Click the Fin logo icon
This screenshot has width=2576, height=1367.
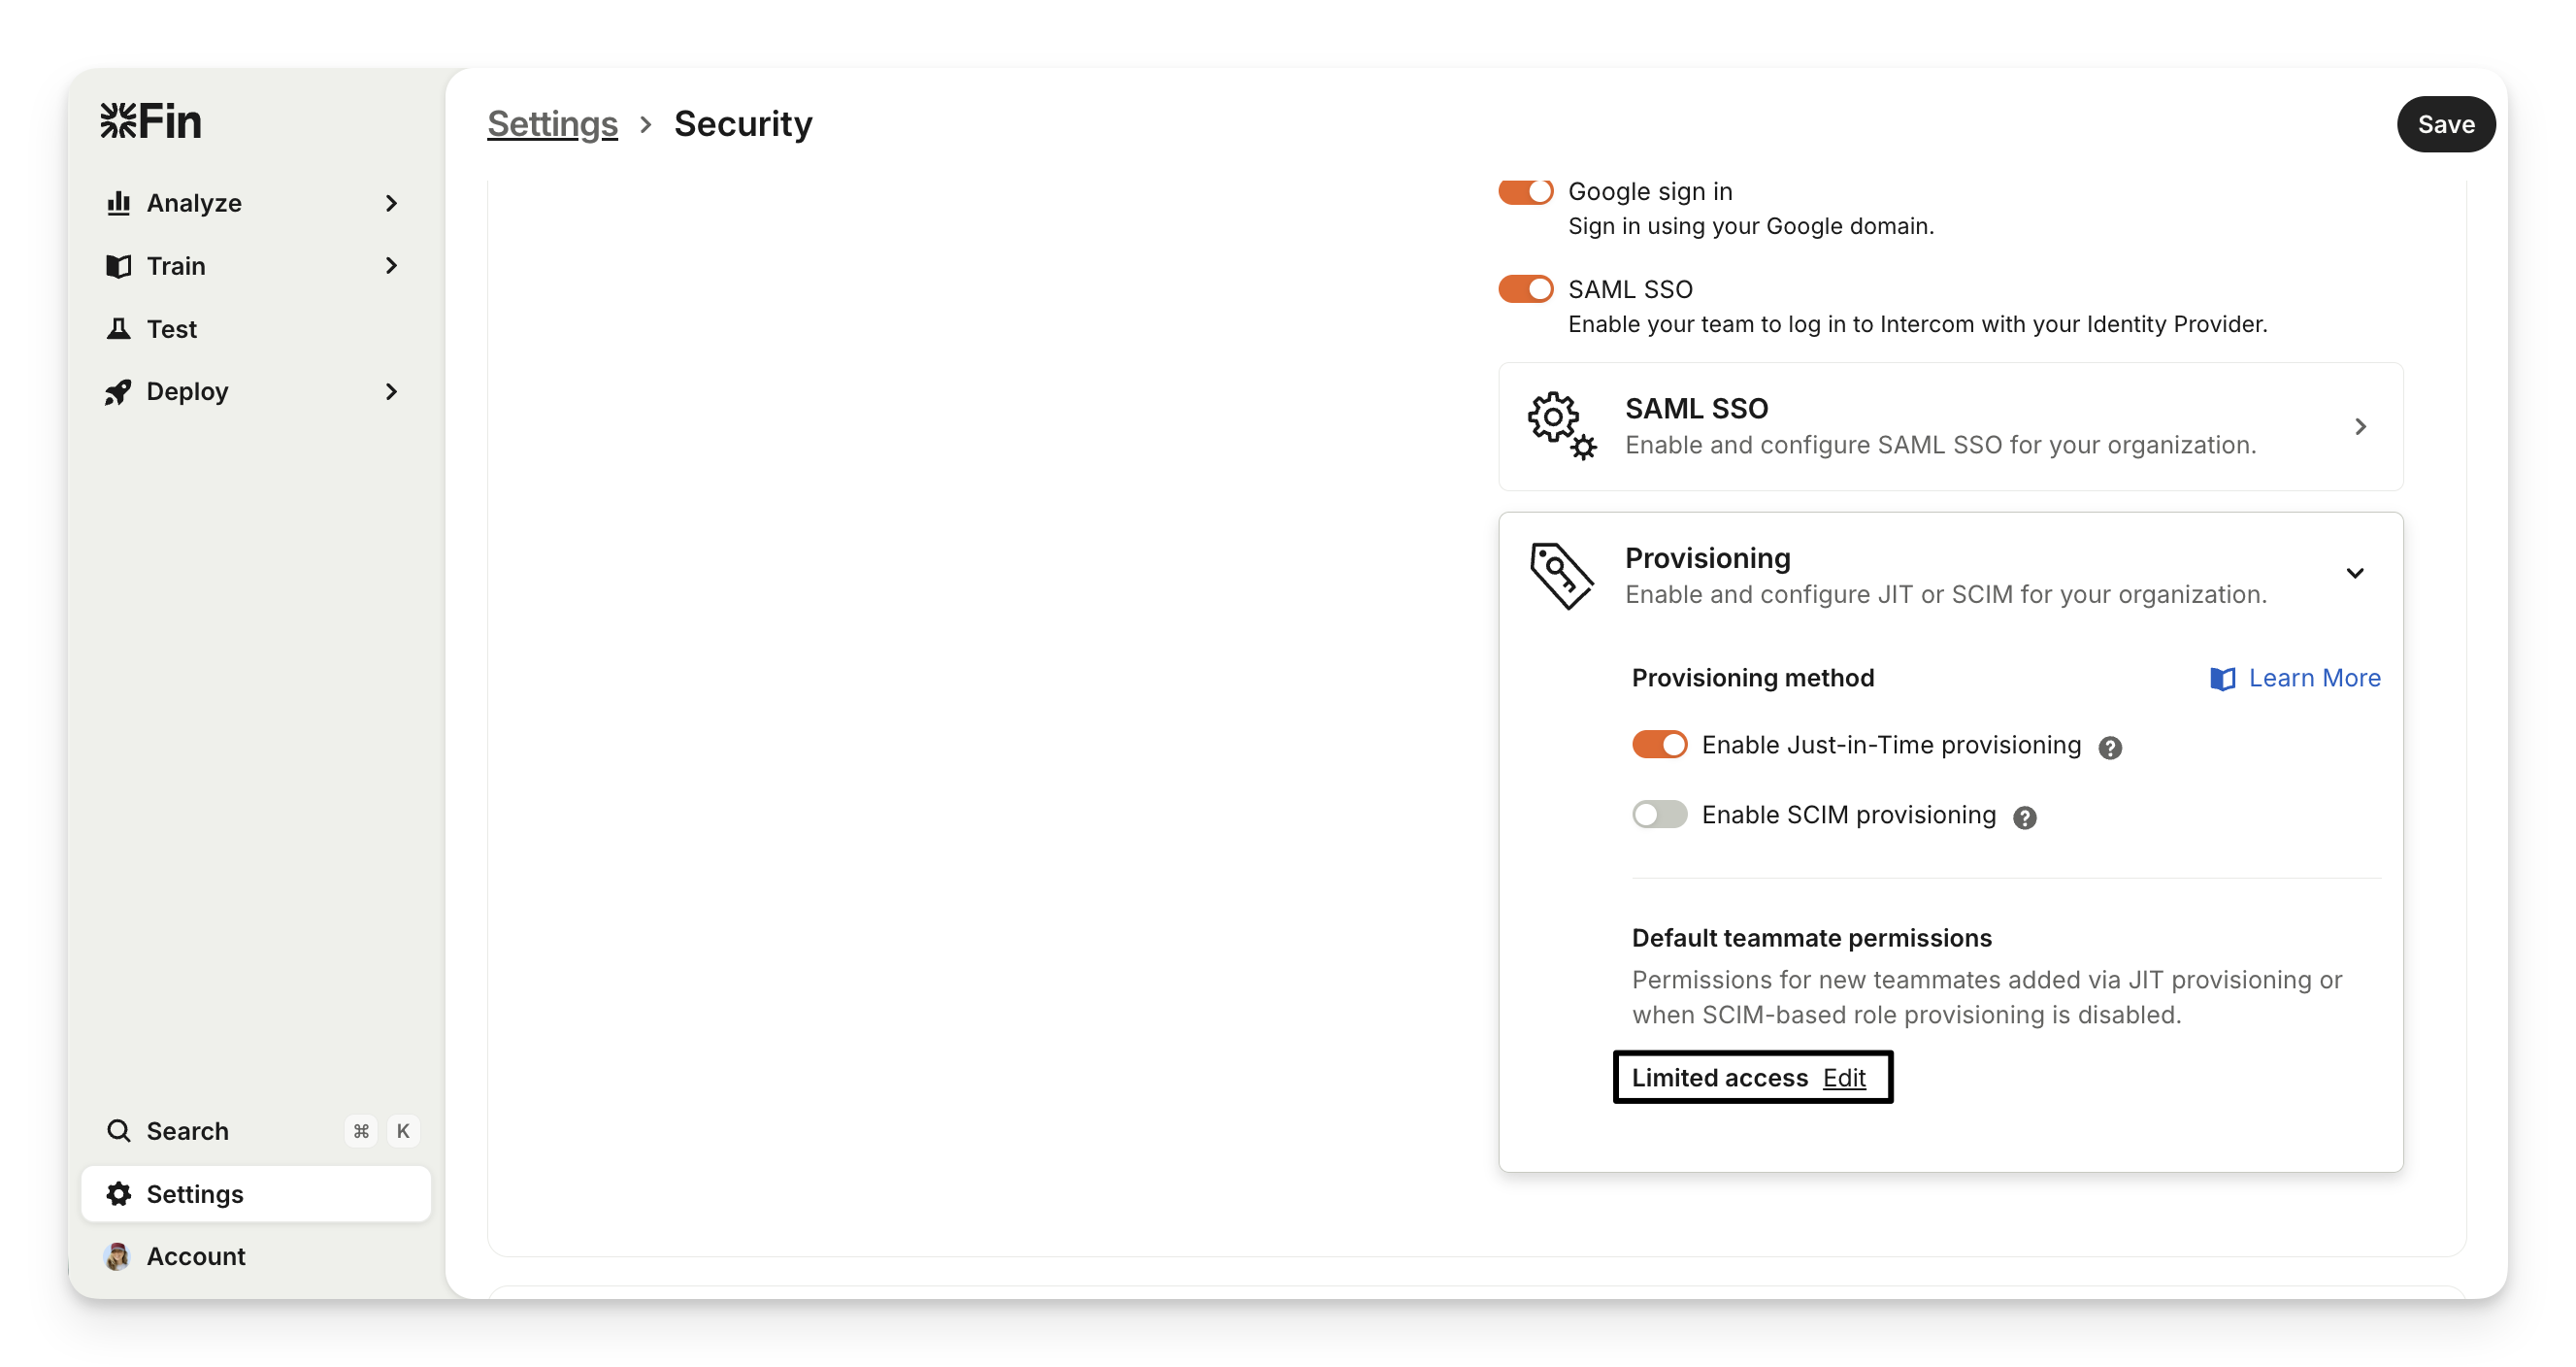(x=118, y=121)
